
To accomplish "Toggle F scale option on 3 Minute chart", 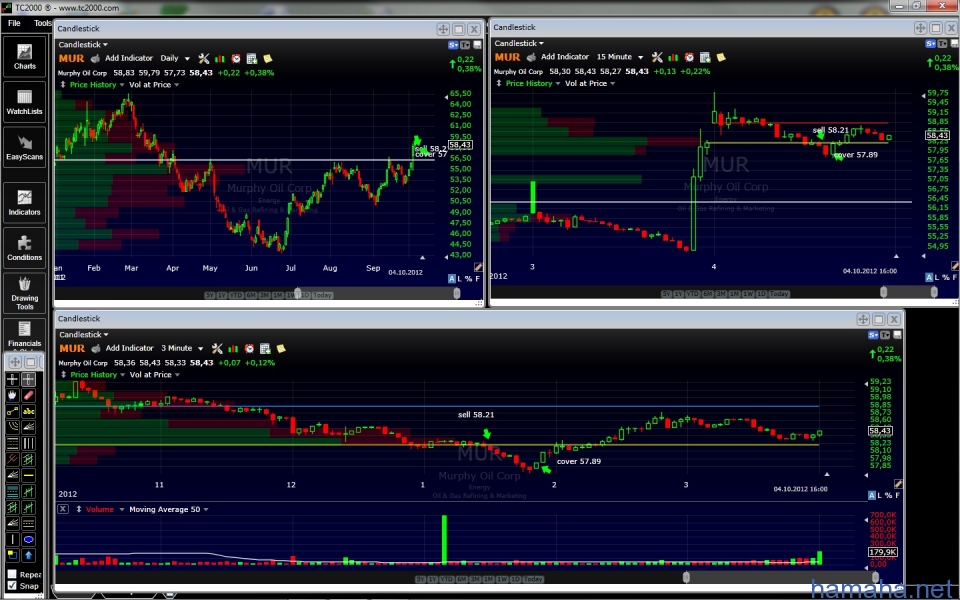I will [x=898, y=495].
